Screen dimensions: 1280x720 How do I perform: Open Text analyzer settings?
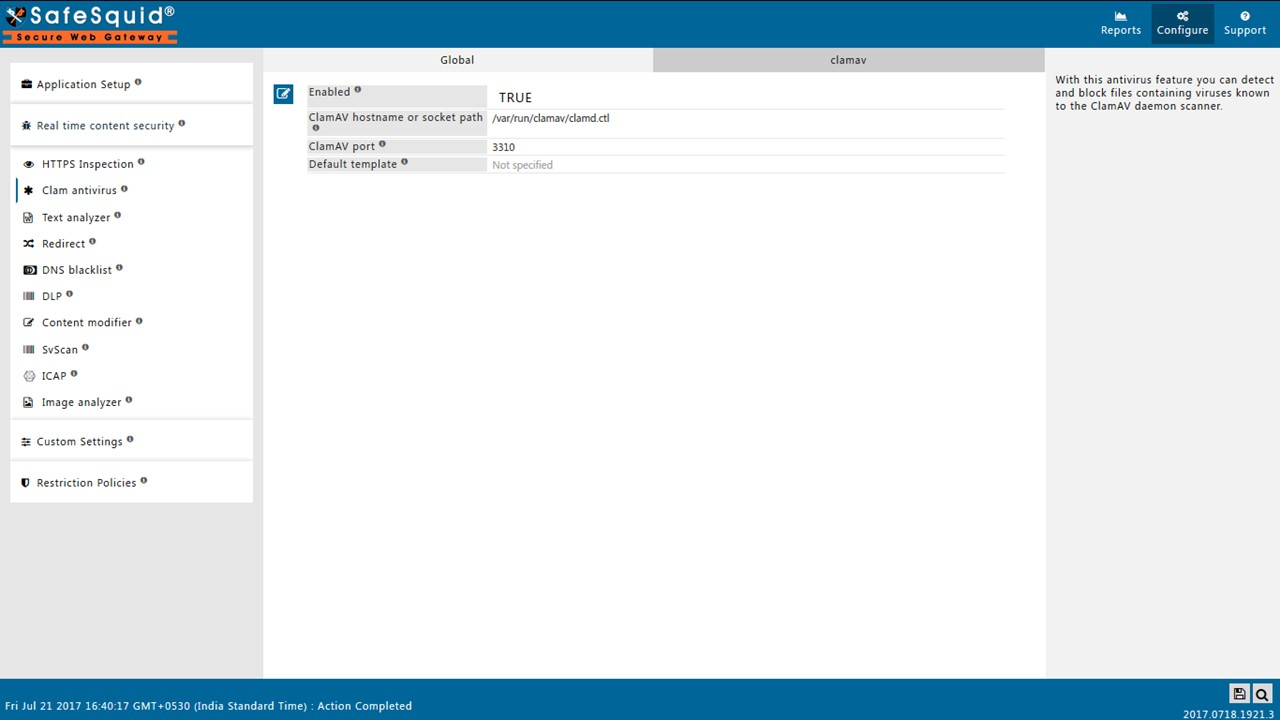(x=76, y=217)
